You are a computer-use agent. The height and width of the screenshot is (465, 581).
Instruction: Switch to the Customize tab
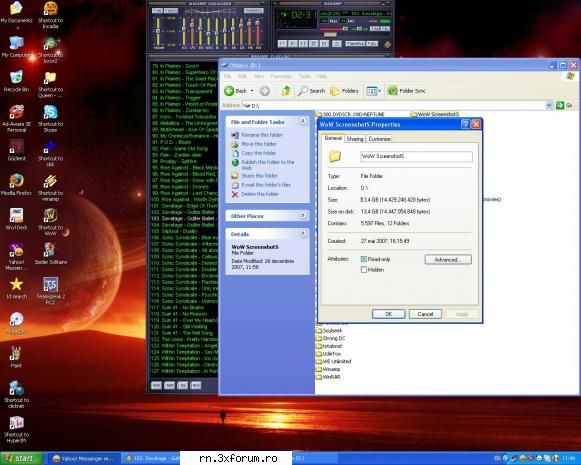click(379, 139)
